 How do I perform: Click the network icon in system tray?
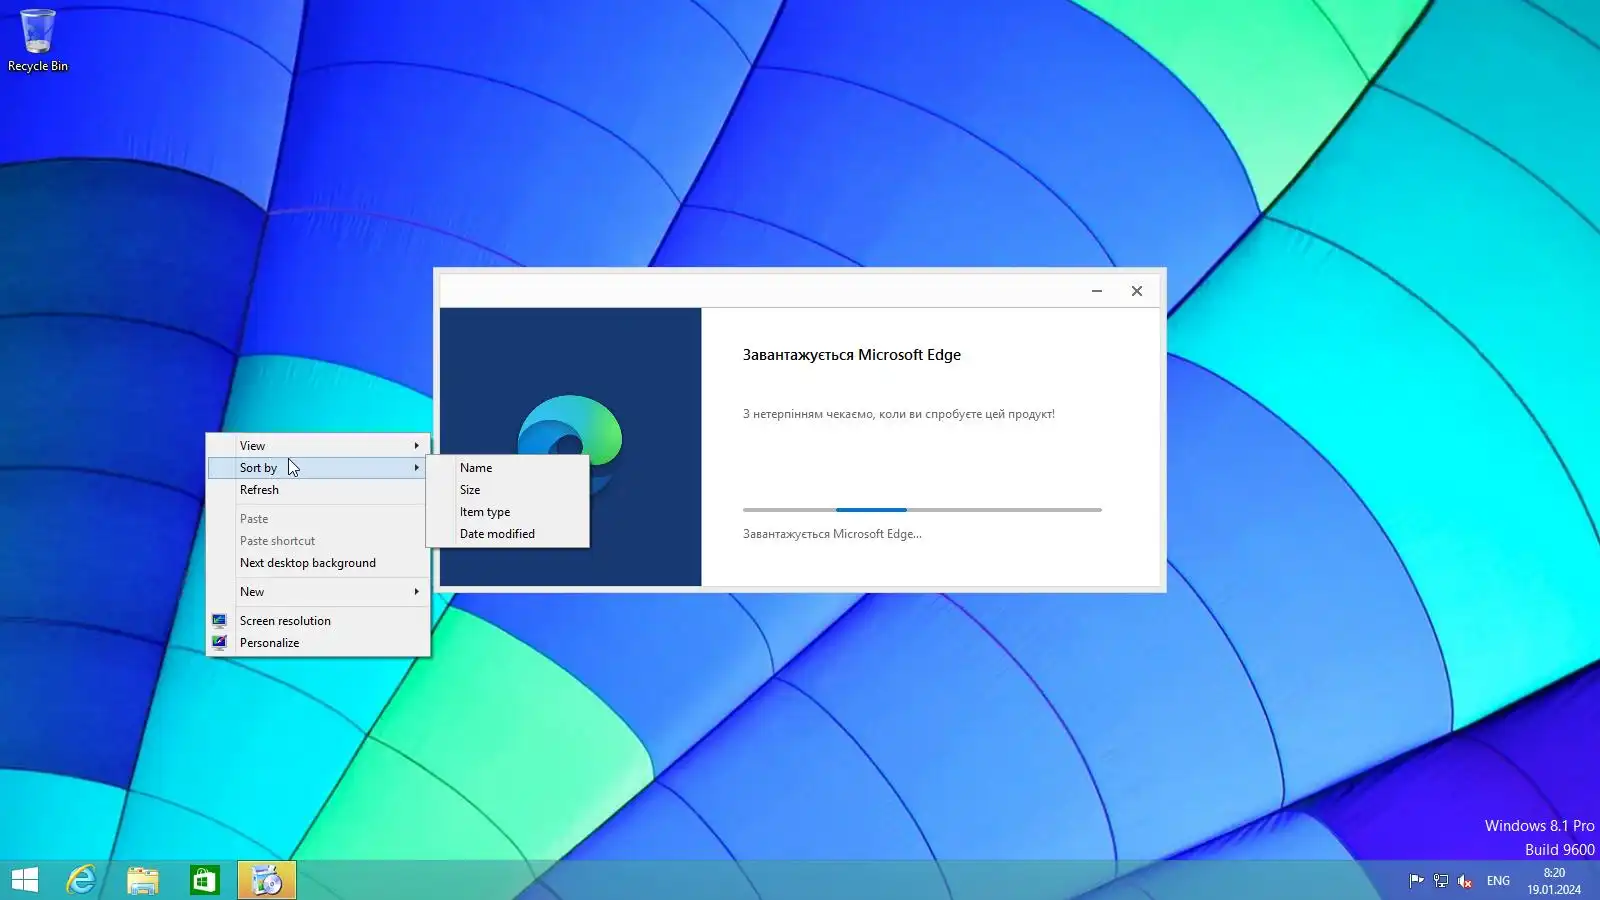coord(1441,881)
